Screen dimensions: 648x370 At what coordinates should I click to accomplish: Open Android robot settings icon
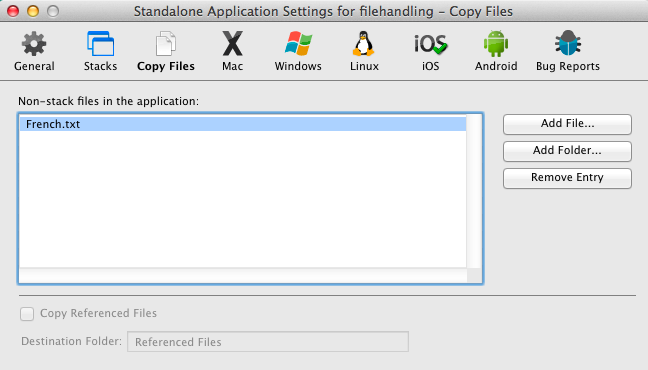496,43
